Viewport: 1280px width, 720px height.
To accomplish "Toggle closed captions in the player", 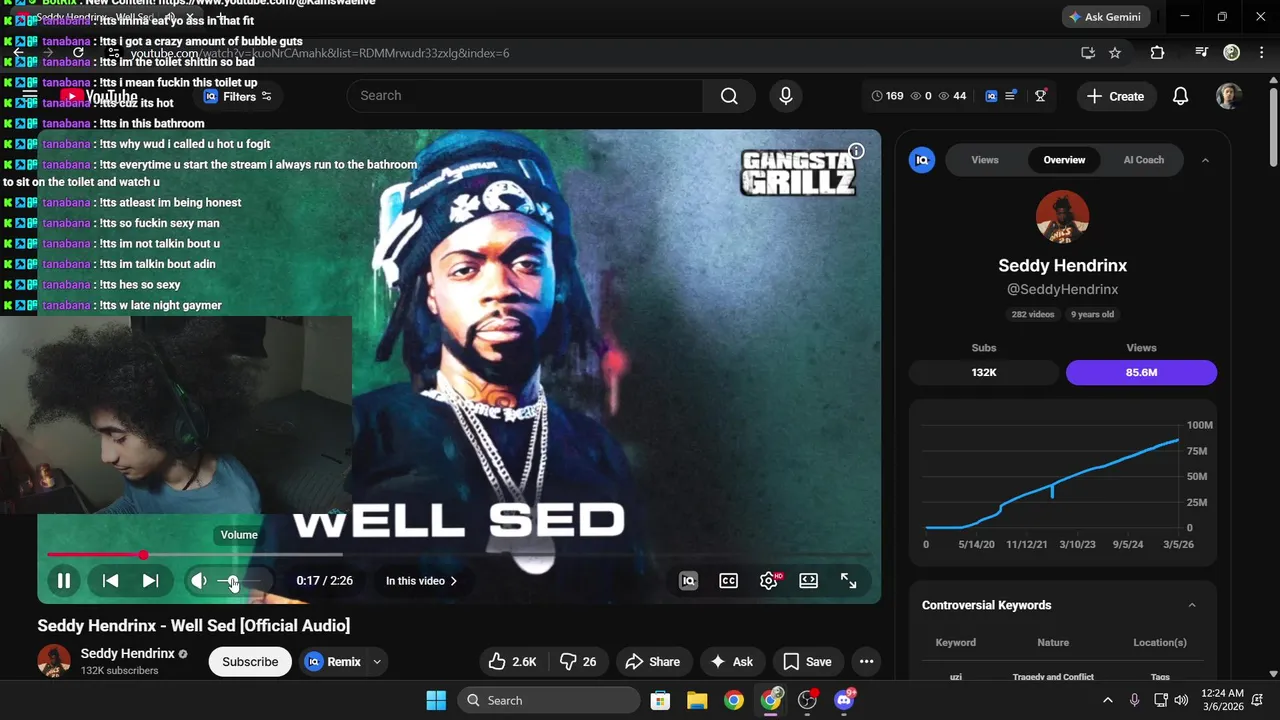I will pos(729,581).
